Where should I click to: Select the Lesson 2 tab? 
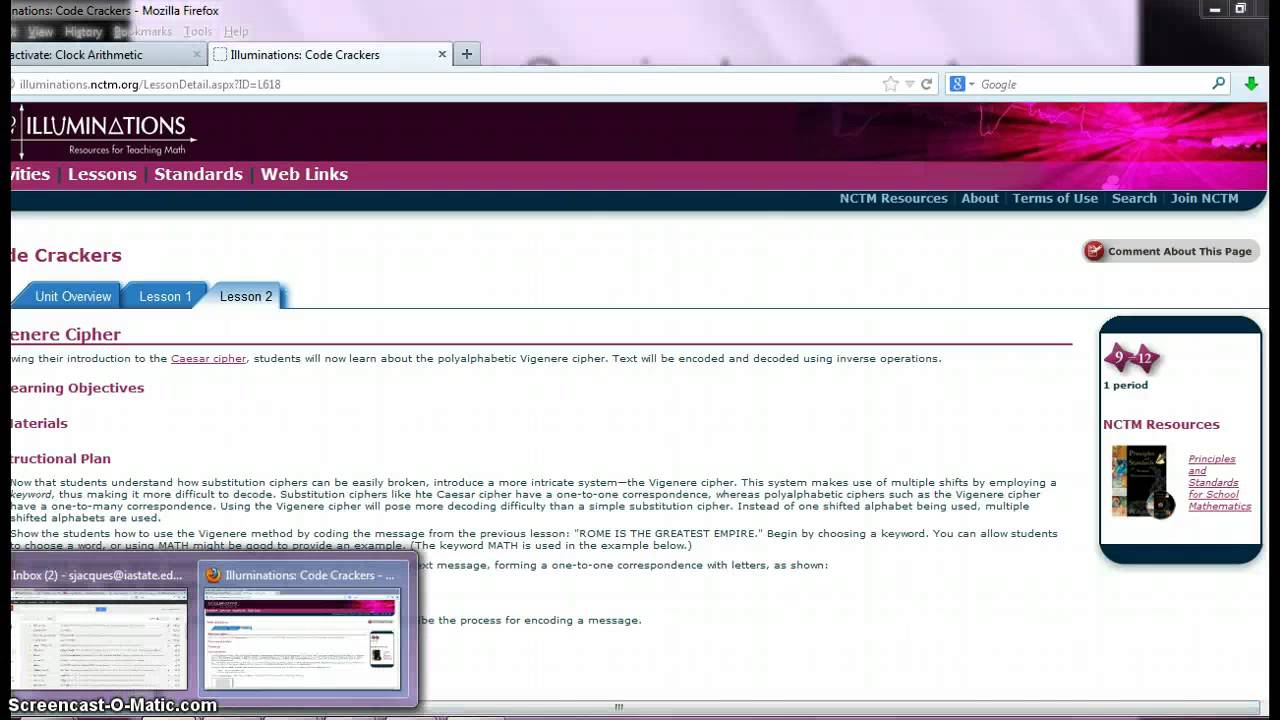click(246, 296)
